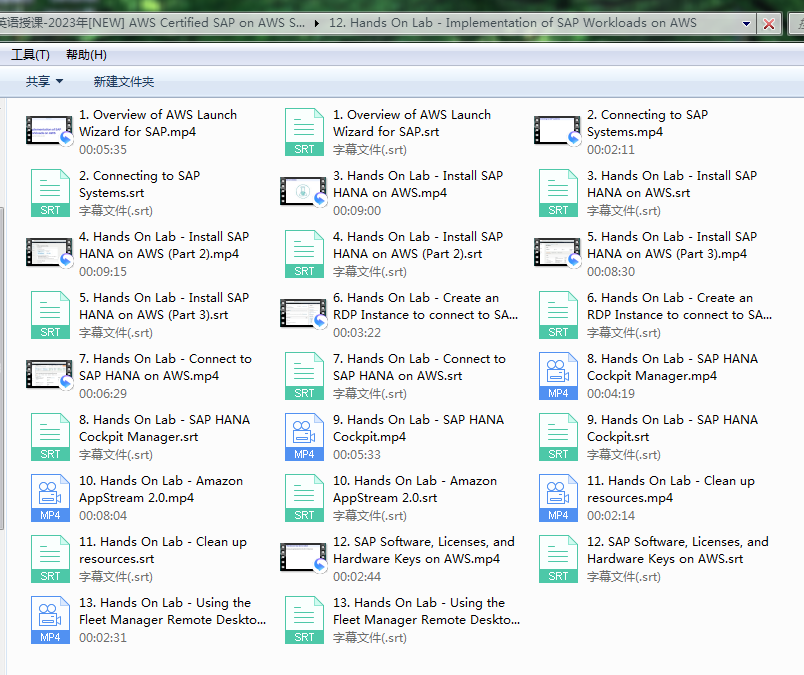The image size is (804, 675).
Task: Select file name 8. SAP HANA Cockpit Manager.mp4
Action: (672, 367)
